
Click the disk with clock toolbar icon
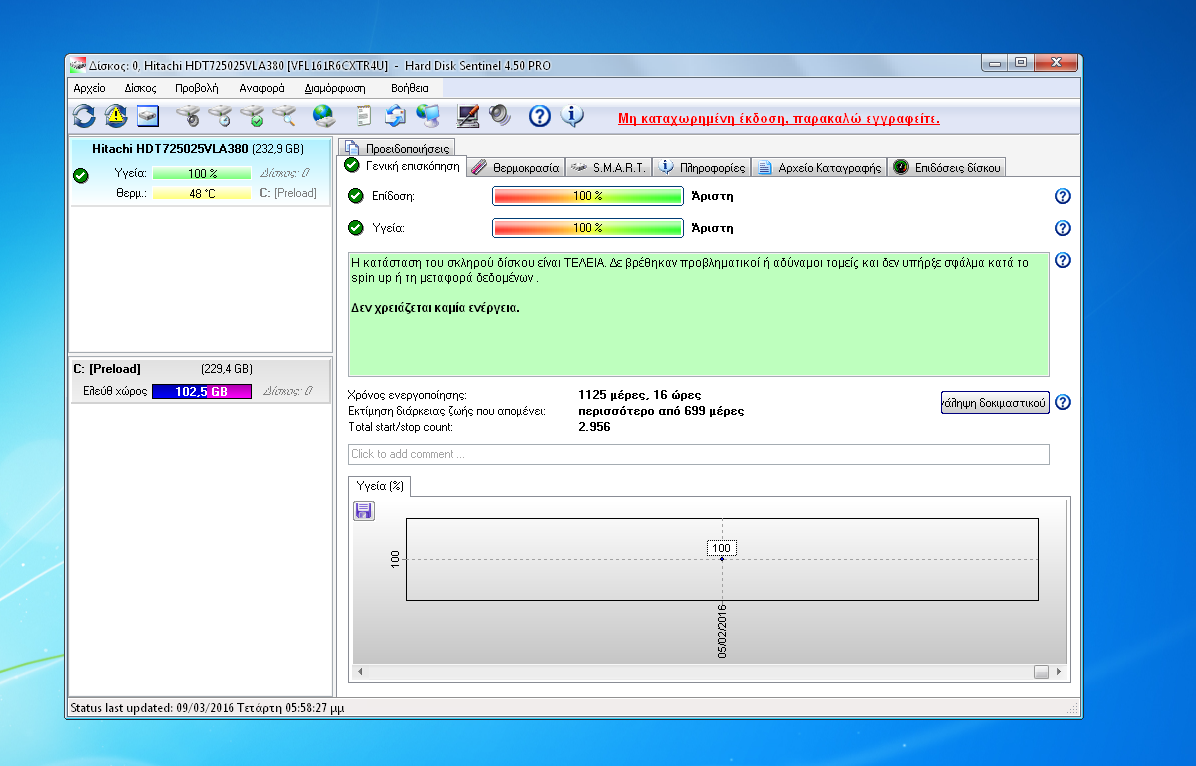point(220,116)
